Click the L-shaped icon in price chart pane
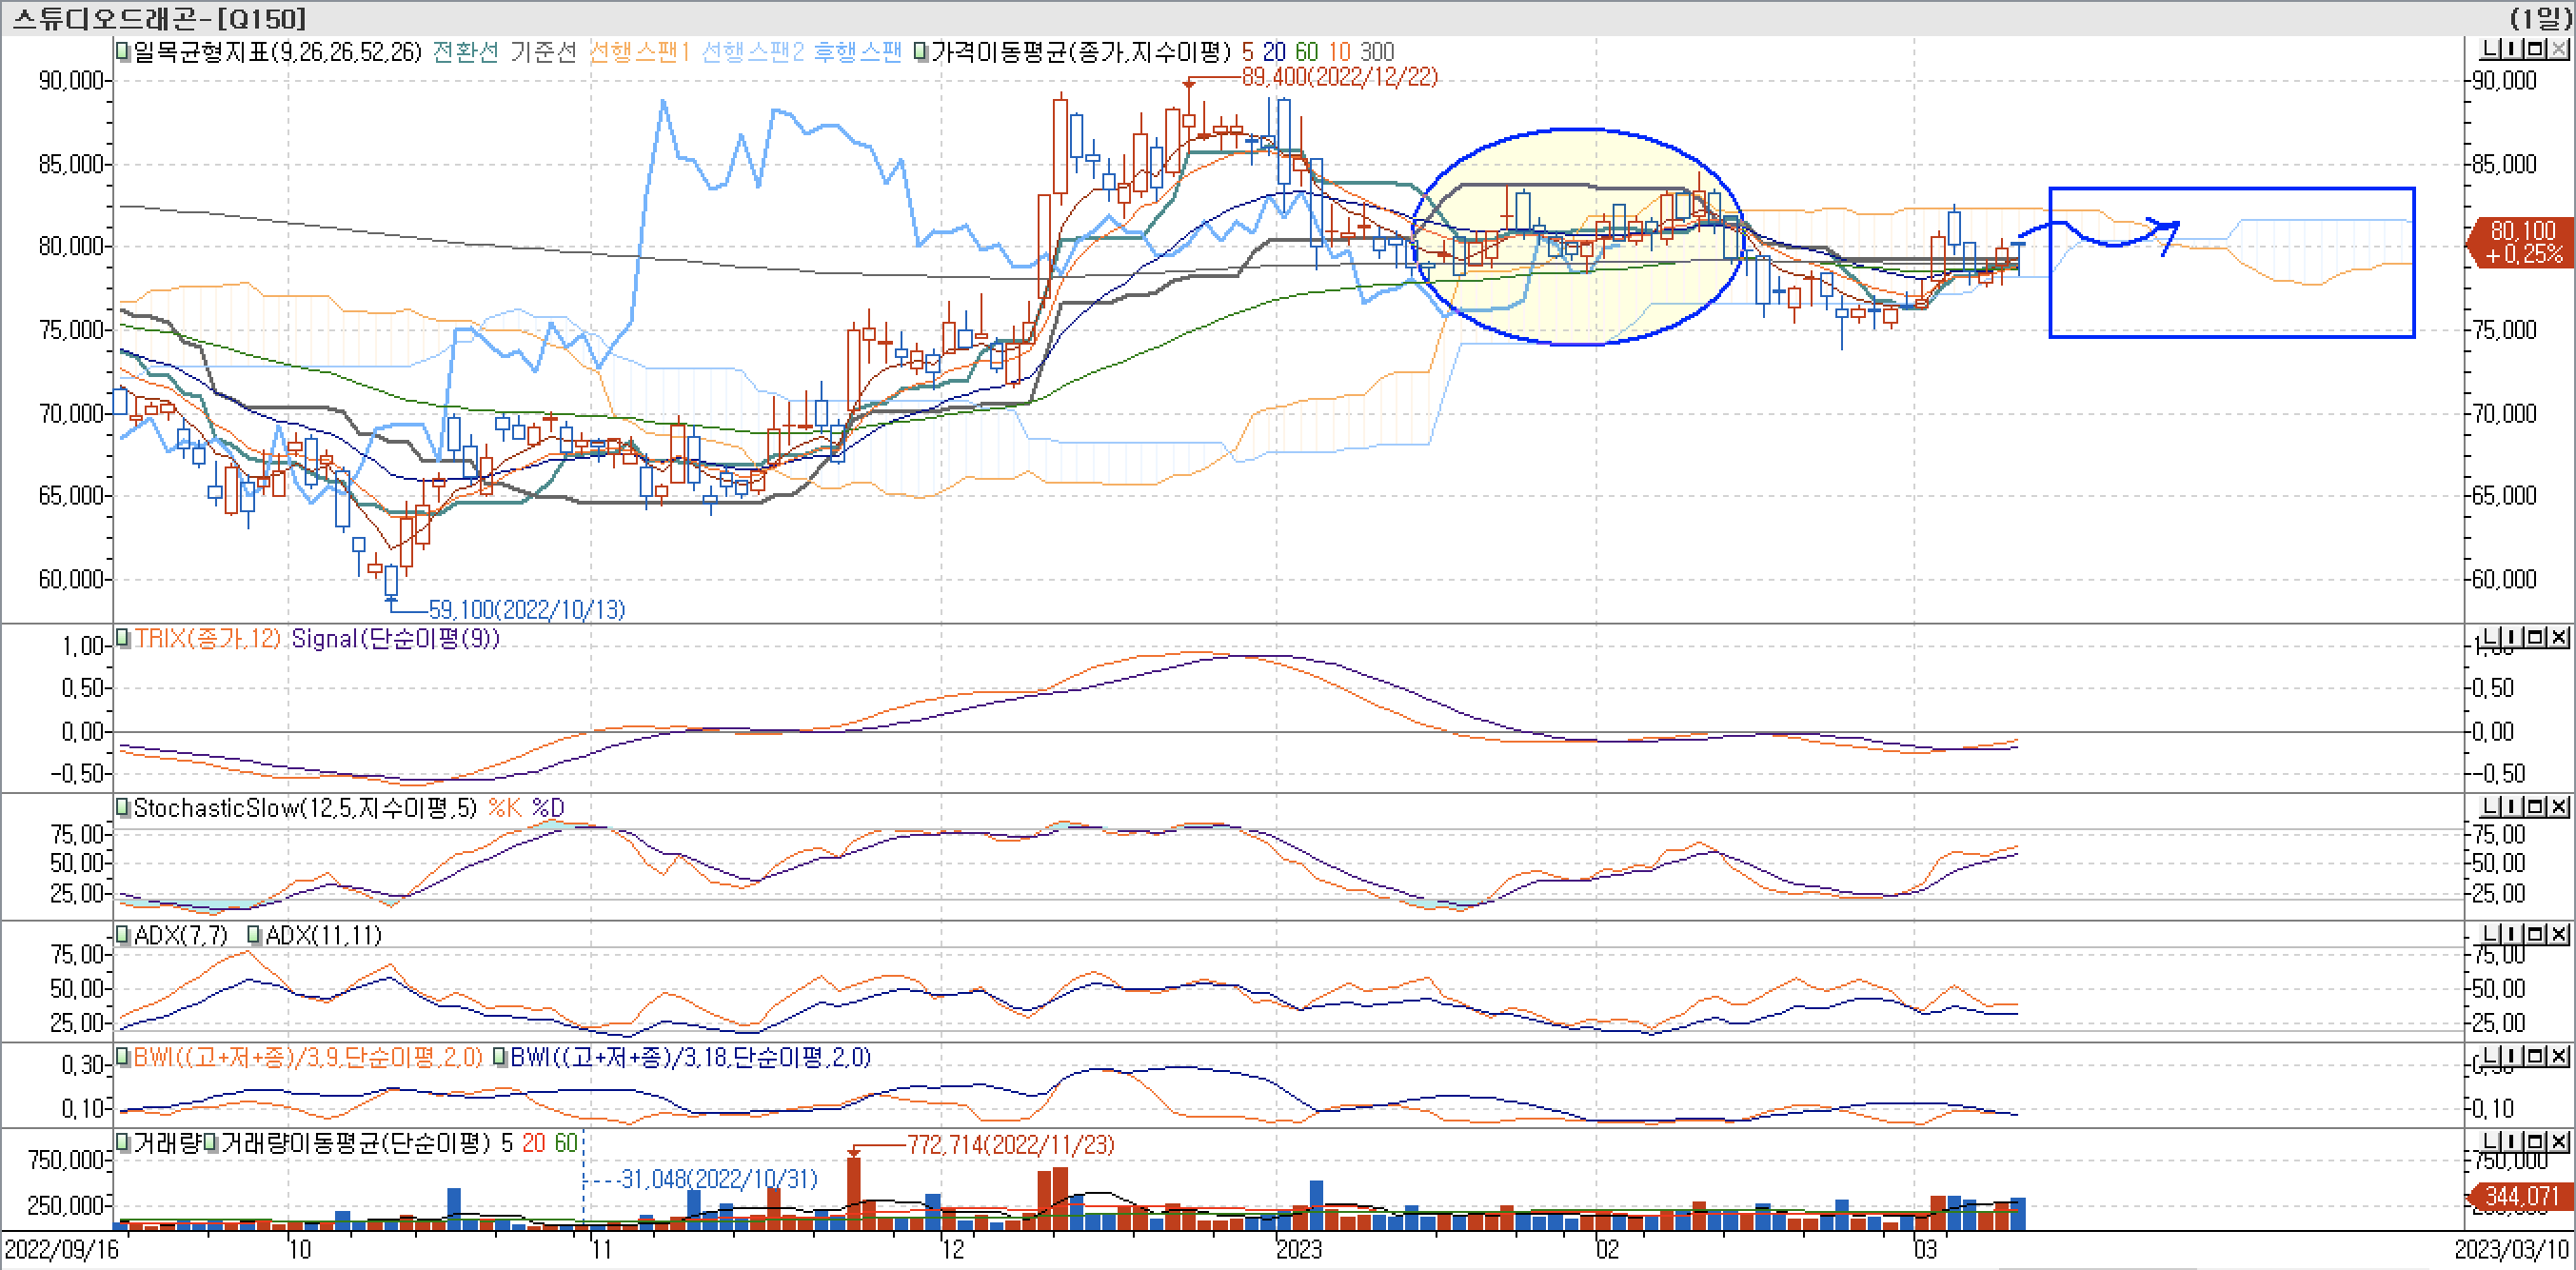 [x=2491, y=49]
